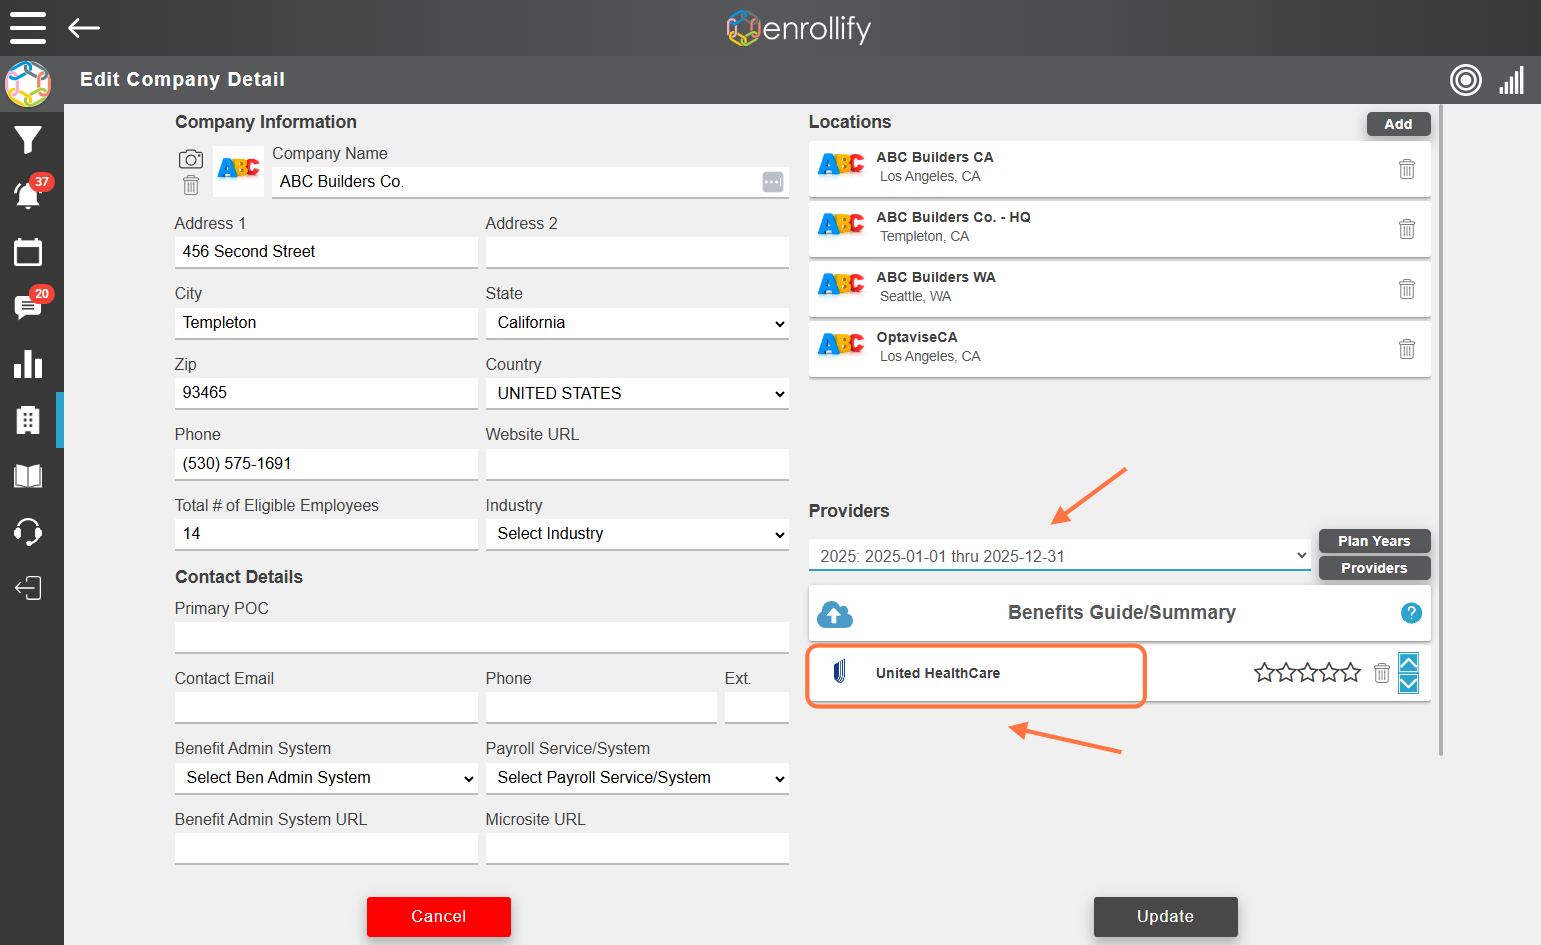Rate United HealthCare using the stars
This screenshot has width=1541, height=945.
[1308, 673]
